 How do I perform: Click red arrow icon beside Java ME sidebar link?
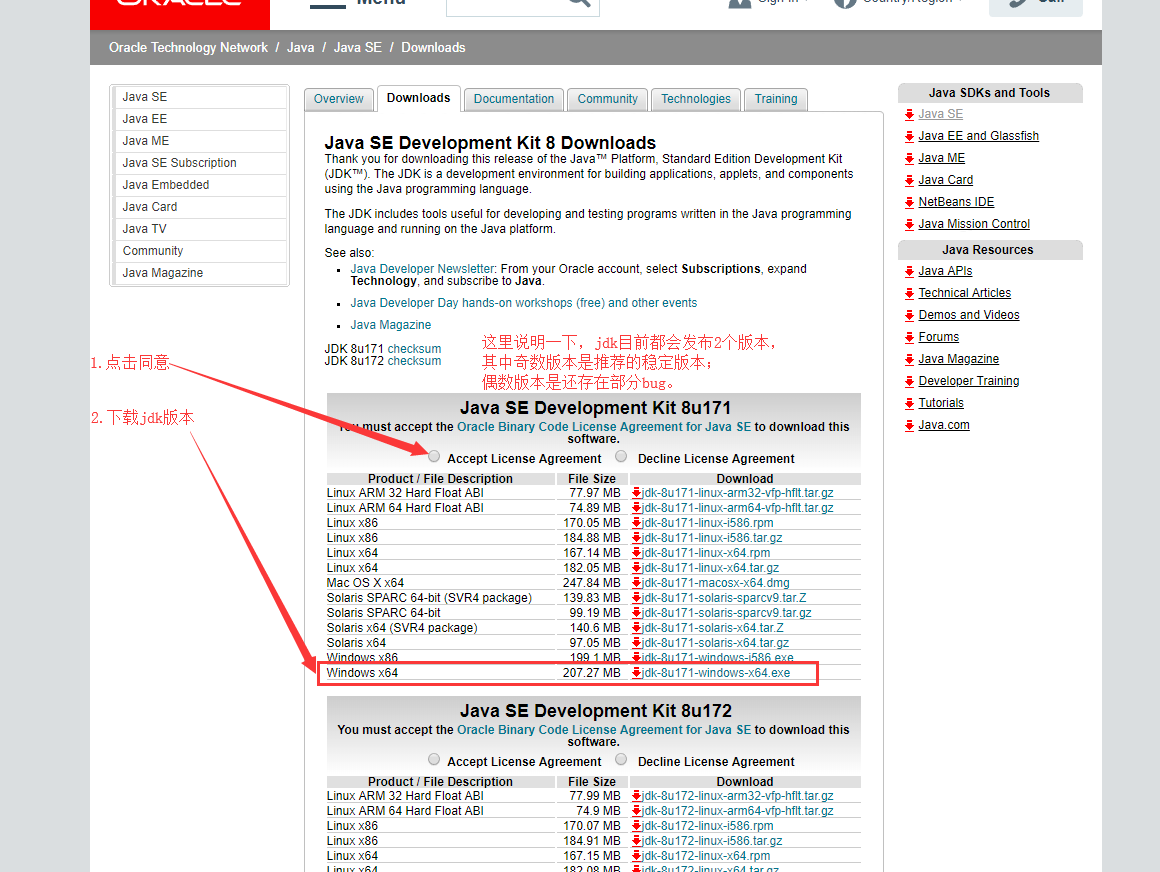tap(909, 159)
